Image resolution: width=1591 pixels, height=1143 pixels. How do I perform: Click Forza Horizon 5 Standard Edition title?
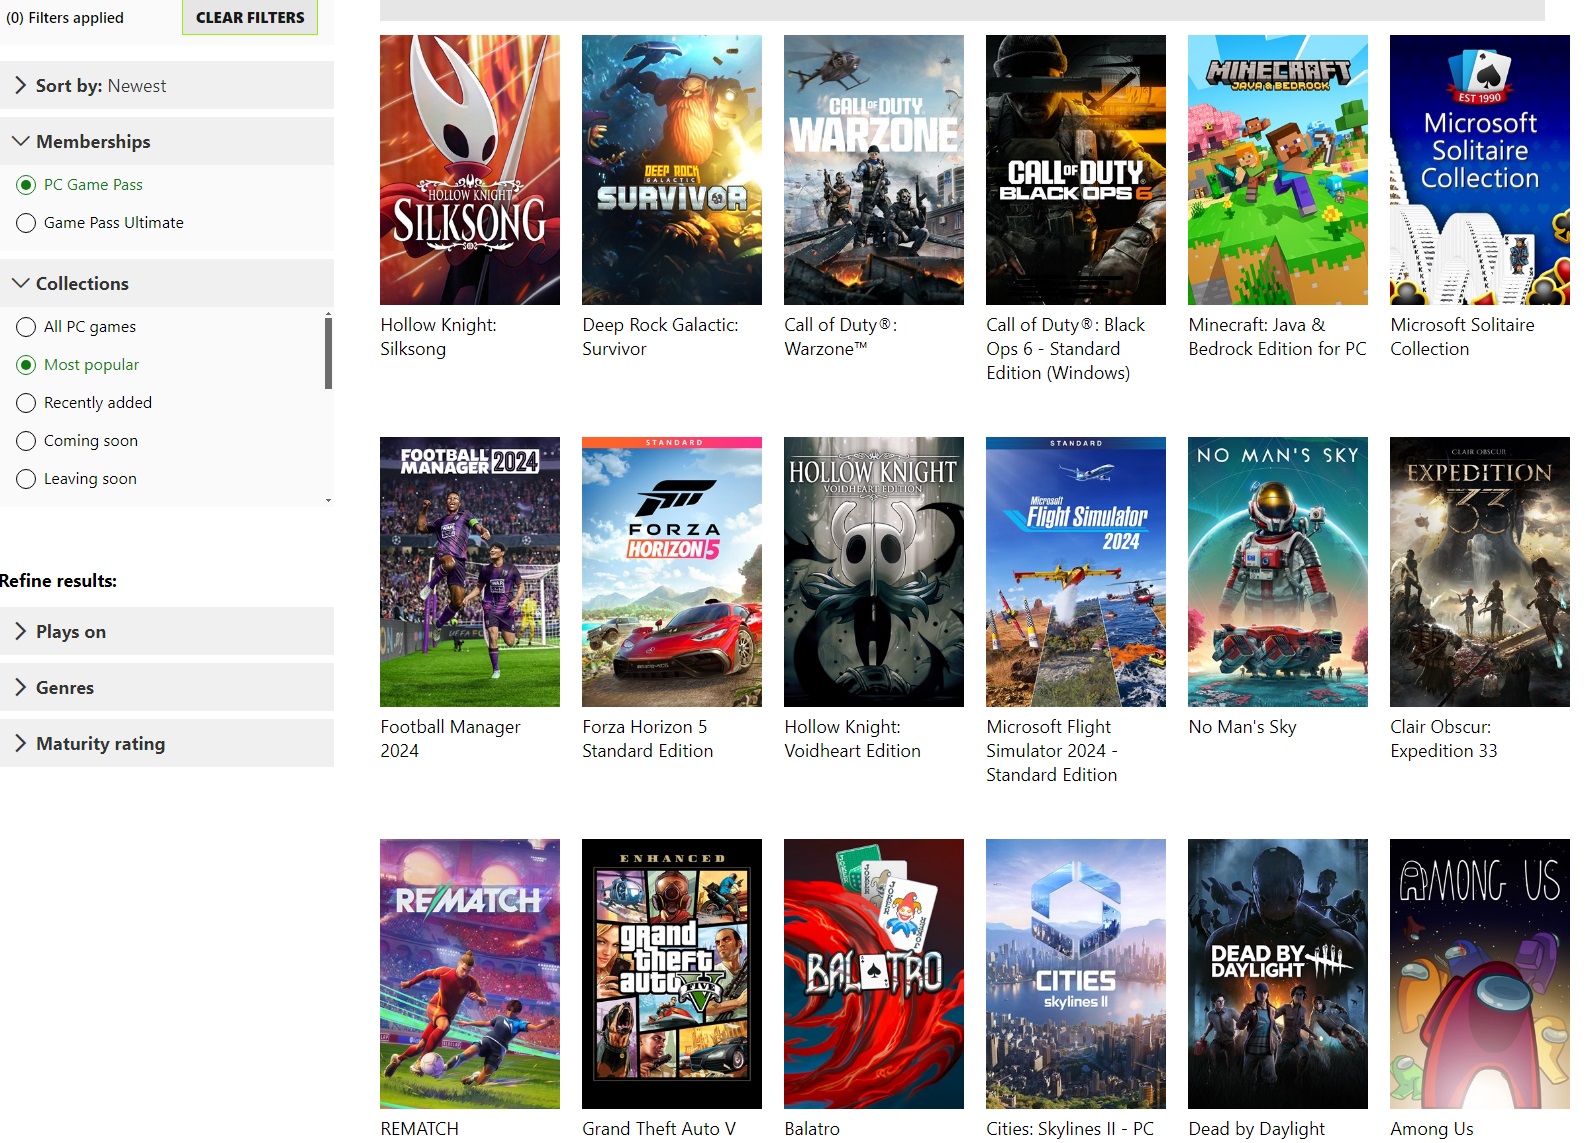tap(648, 739)
